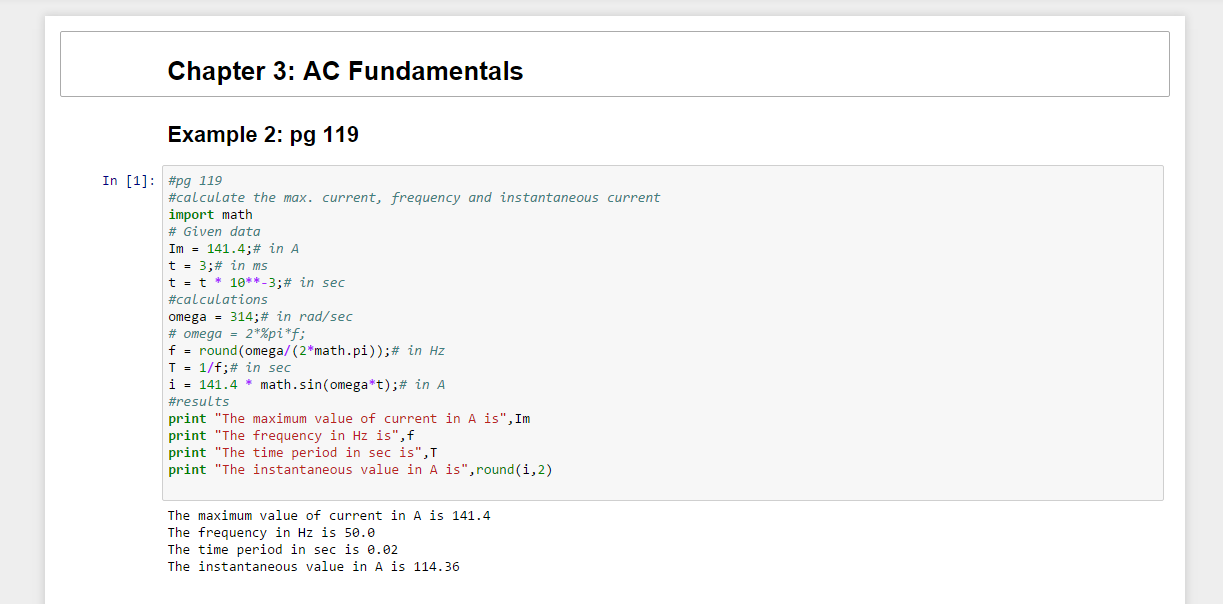Click the '#pg 119' comment line
Screen dimensions: 1223x604
[x=195, y=181]
